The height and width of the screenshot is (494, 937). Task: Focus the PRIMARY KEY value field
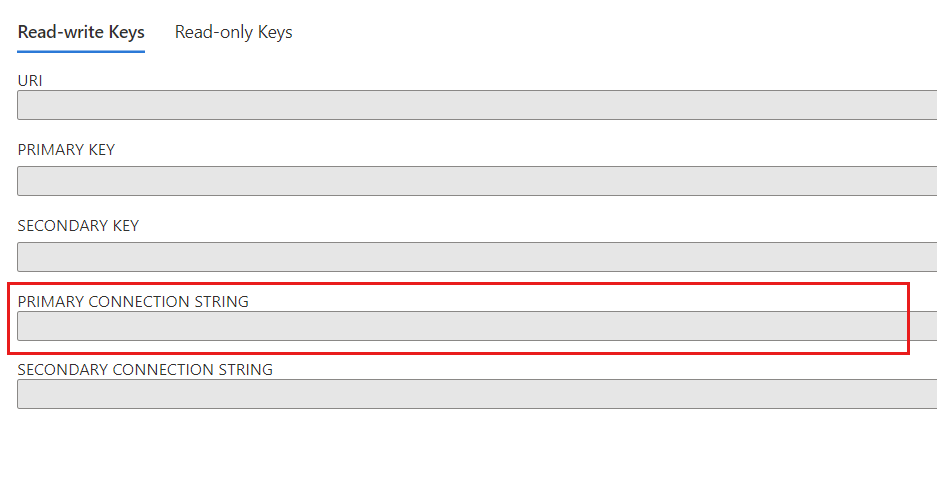coord(477,181)
